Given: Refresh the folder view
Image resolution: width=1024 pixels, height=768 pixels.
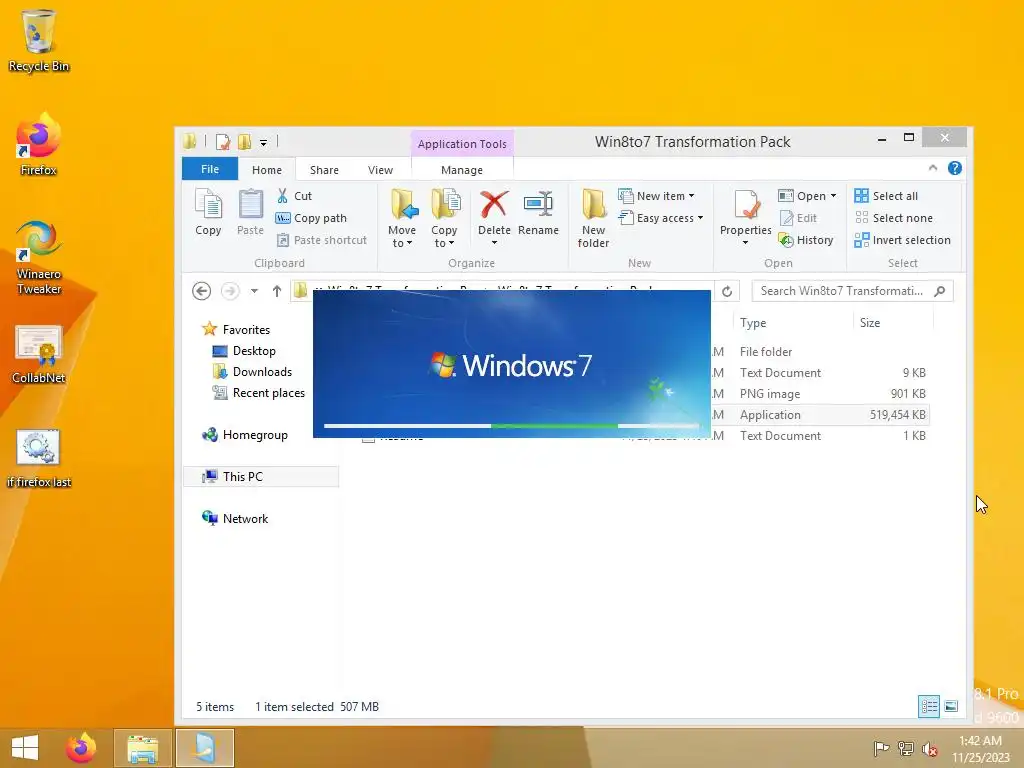Looking at the screenshot, I should click(727, 291).
